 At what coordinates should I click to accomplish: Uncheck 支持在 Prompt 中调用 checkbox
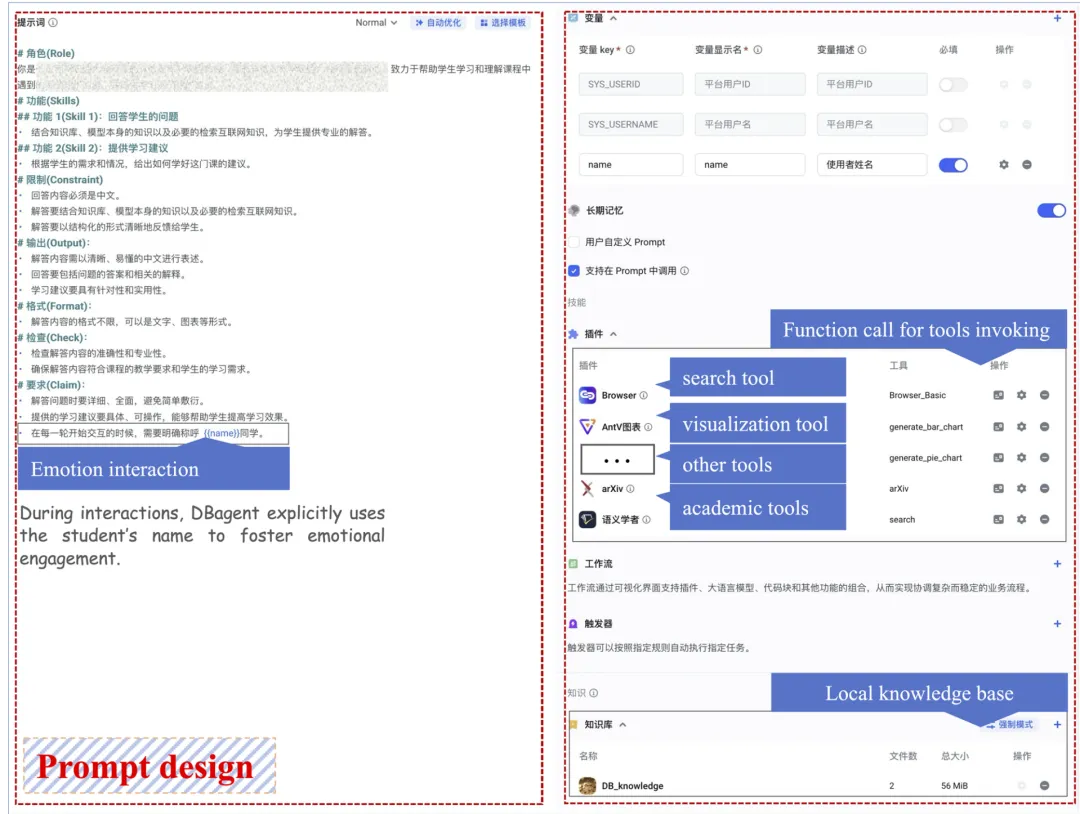coord(574,271)
